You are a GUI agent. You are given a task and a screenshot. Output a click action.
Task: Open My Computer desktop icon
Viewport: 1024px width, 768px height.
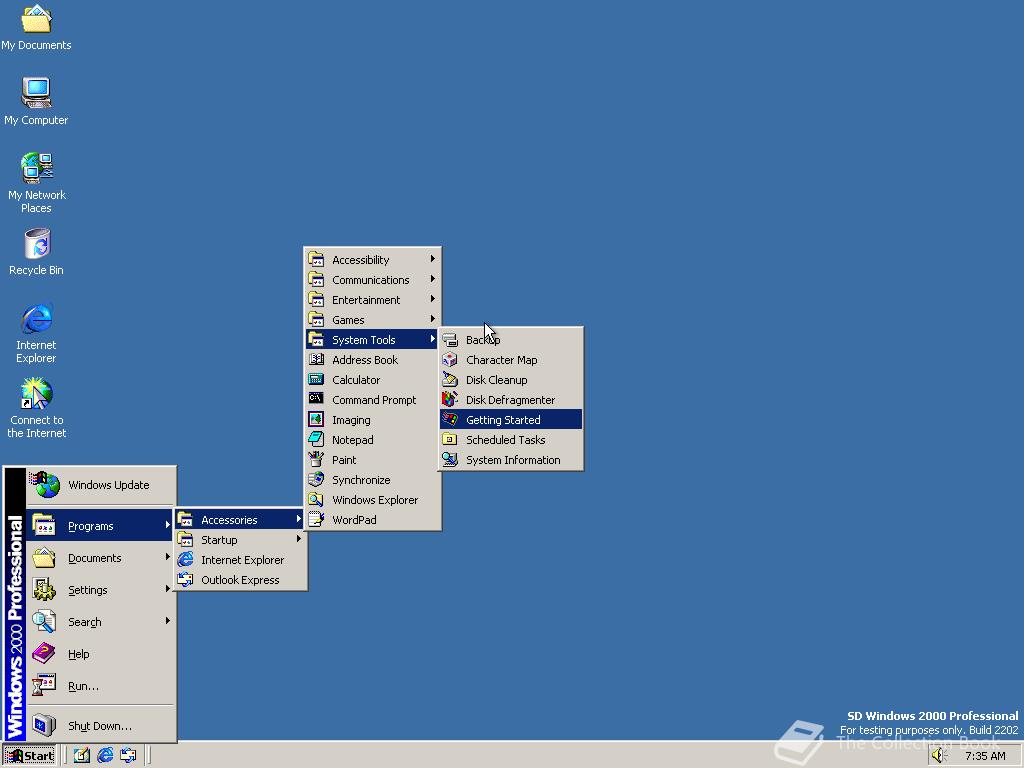click(x=36, y=101)
